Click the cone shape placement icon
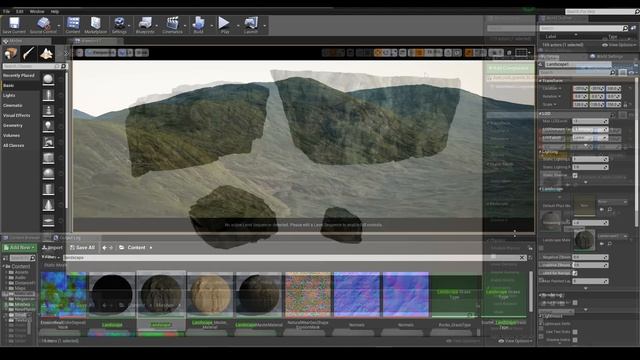The image size is (640, 360). (x=48, y=205)
